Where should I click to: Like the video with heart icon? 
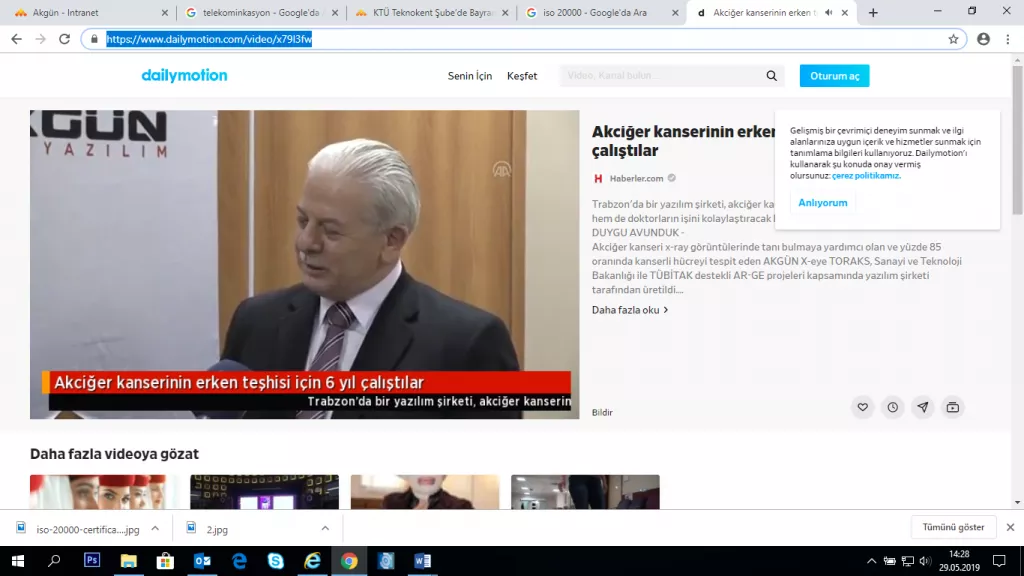862,407
